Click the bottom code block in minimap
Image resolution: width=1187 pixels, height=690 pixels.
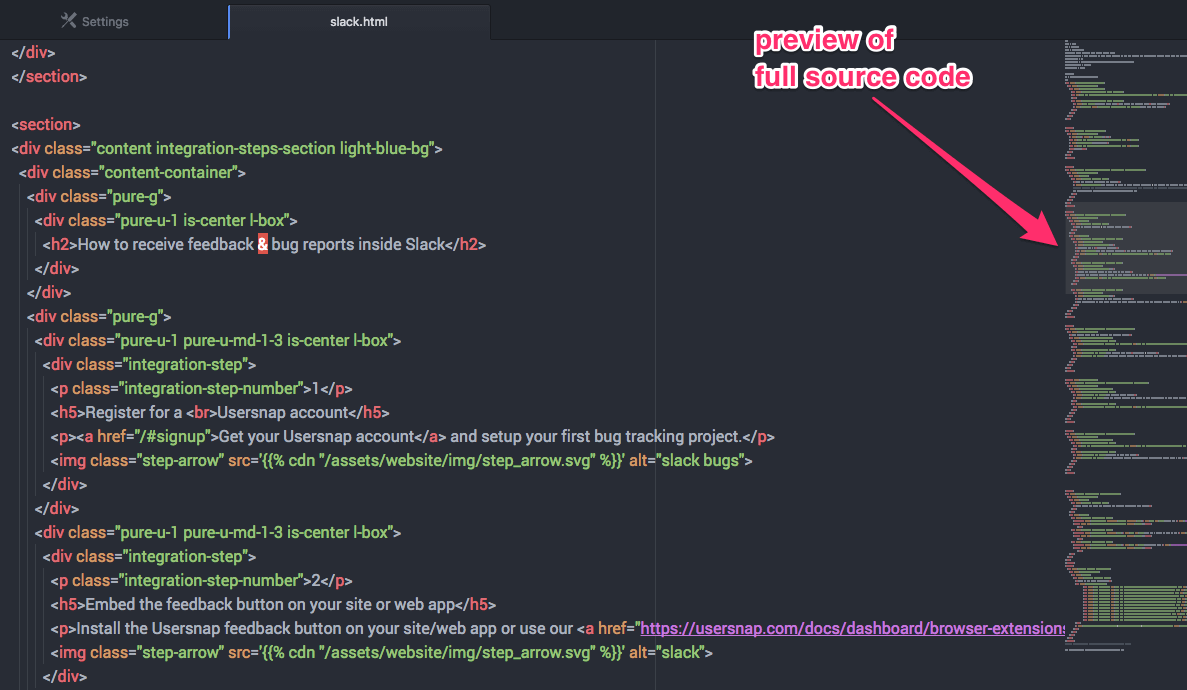click(1134, 605)
